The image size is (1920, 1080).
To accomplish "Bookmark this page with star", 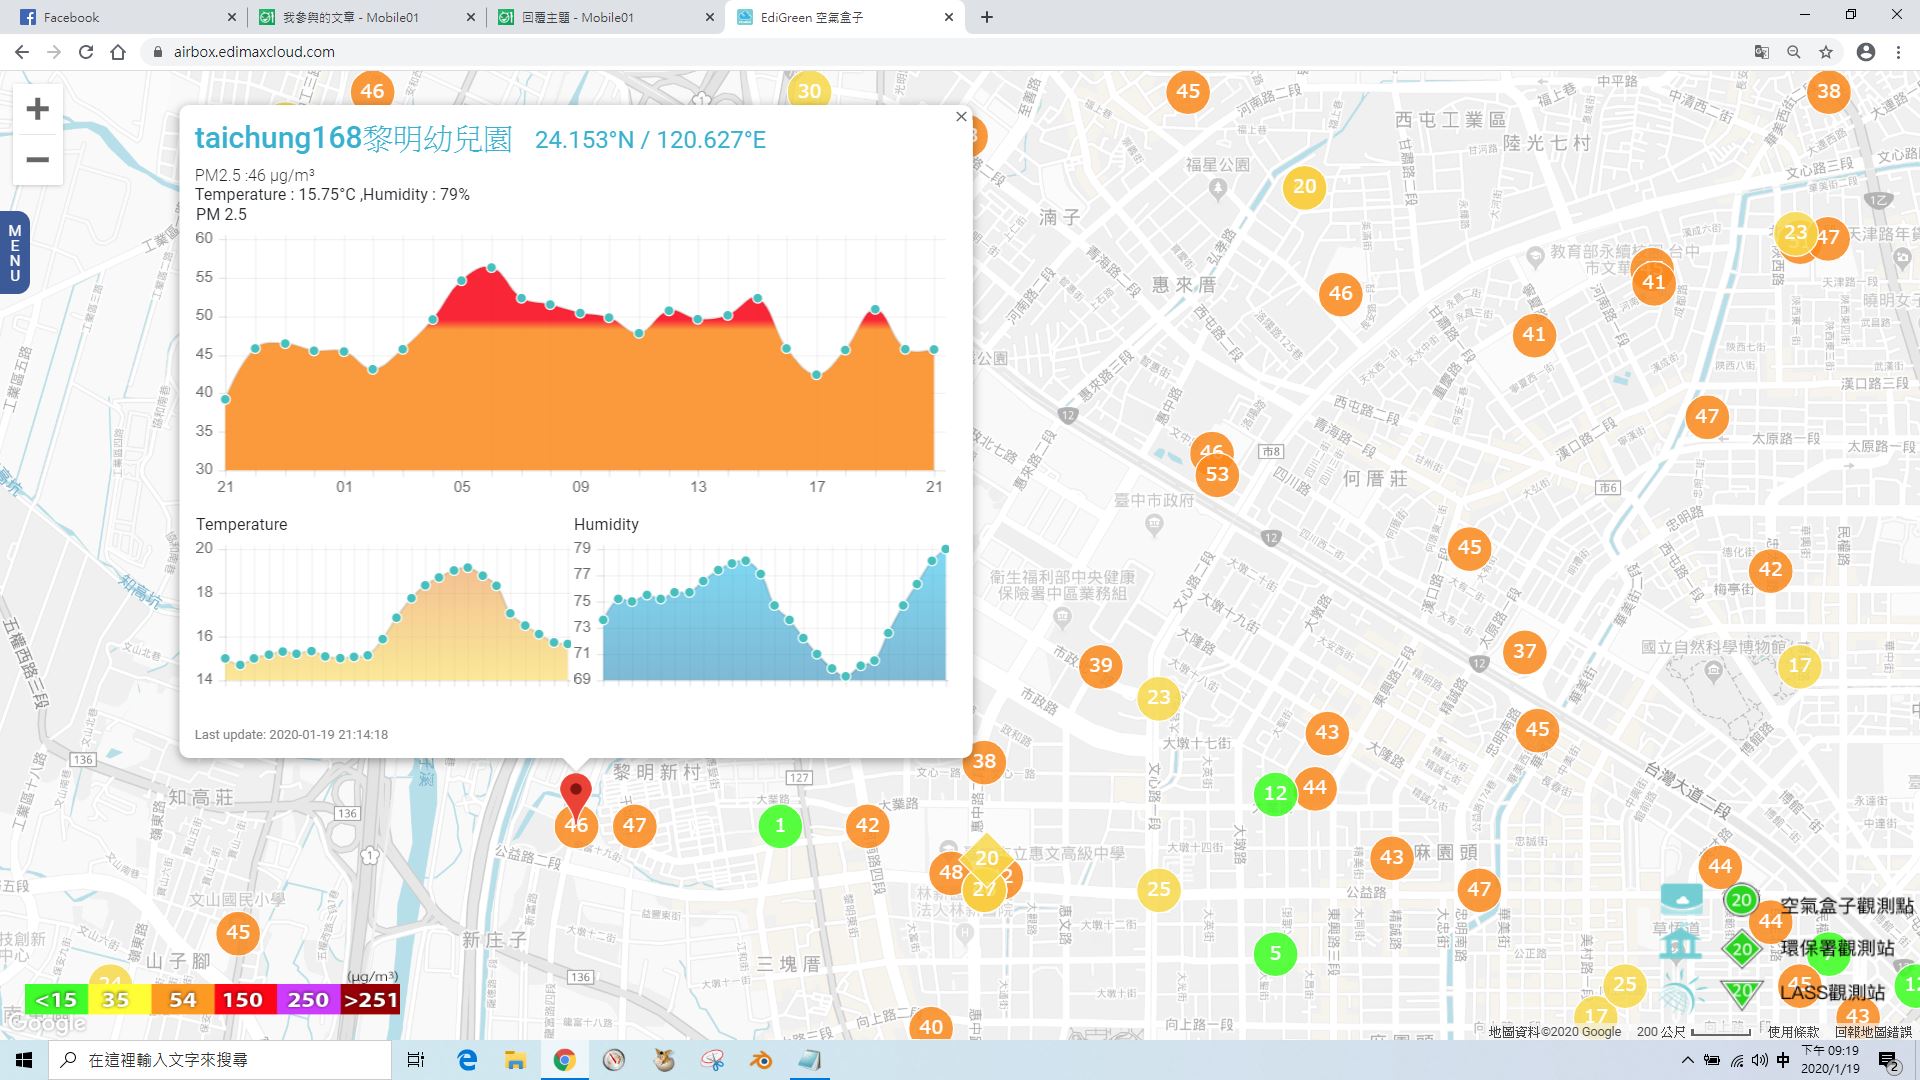I will coord(1826,52).
